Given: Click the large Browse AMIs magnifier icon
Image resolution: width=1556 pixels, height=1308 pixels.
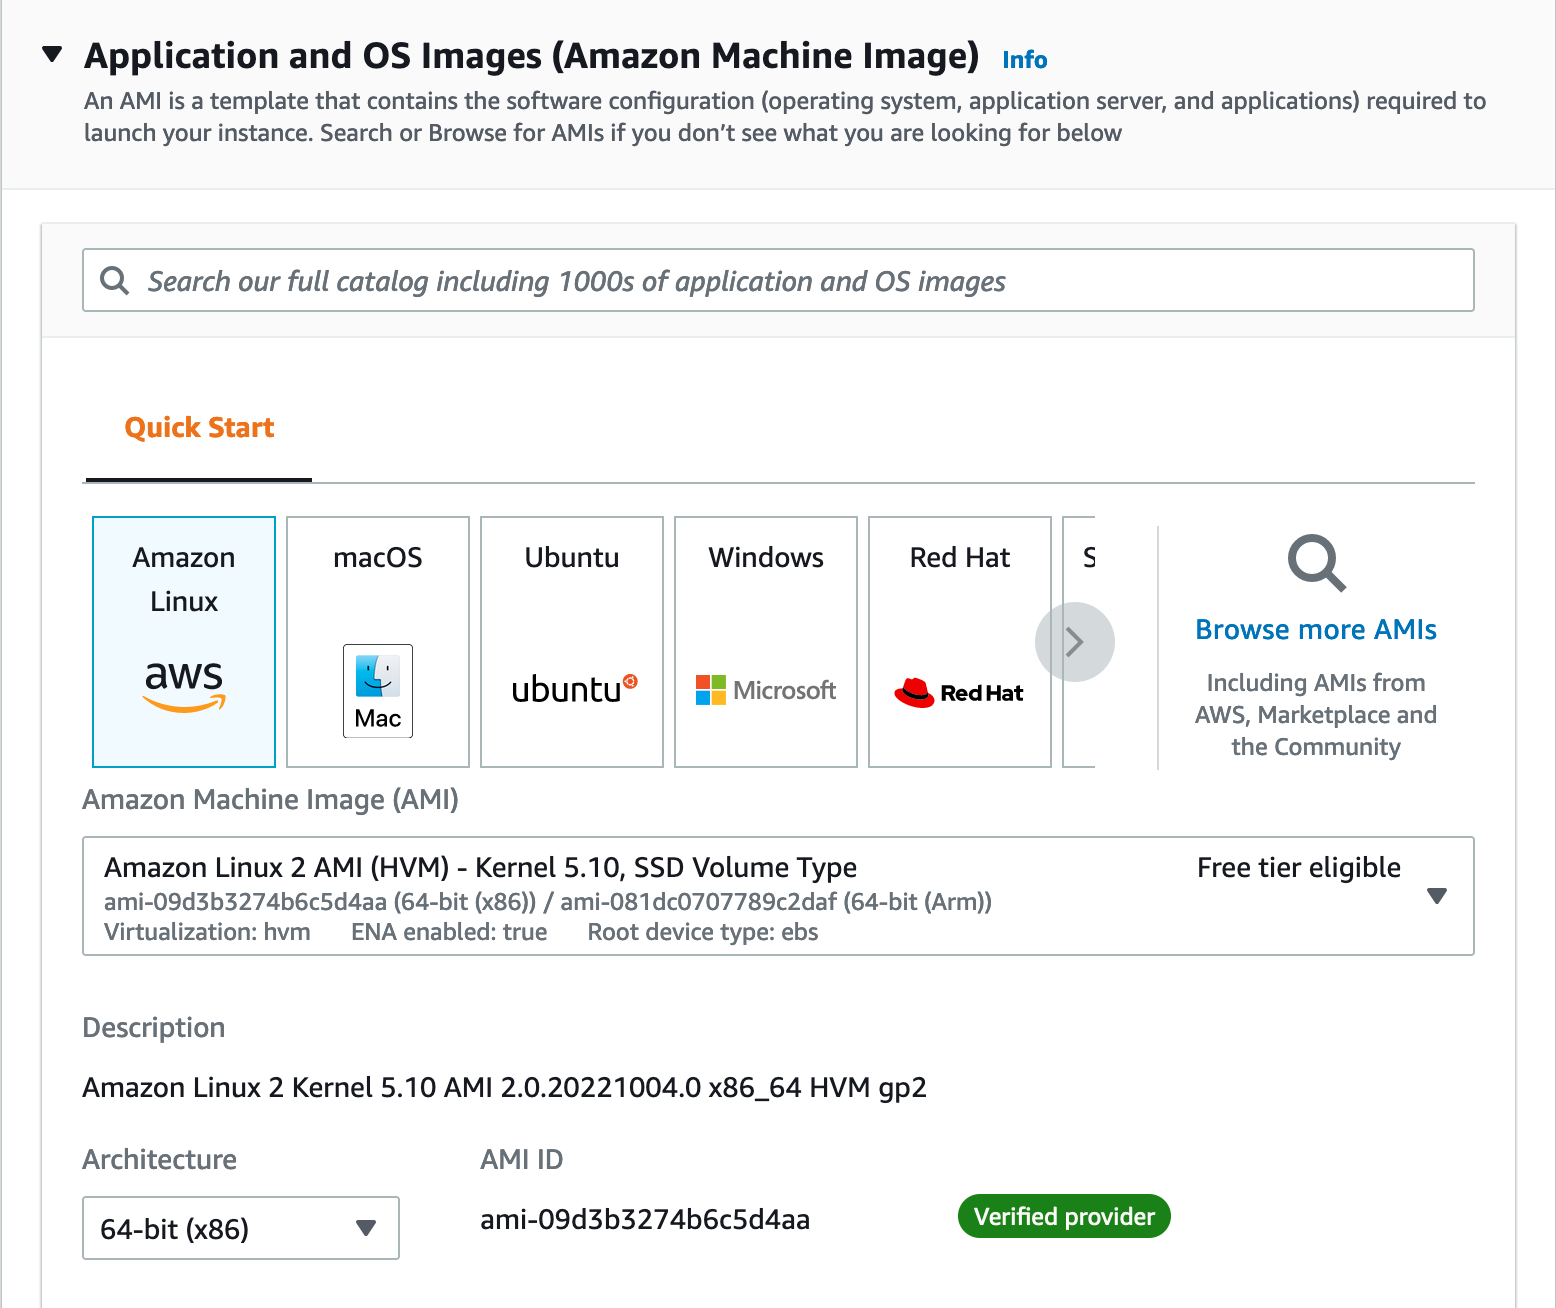Looking at the screenshot, I should coord(1317,564).
